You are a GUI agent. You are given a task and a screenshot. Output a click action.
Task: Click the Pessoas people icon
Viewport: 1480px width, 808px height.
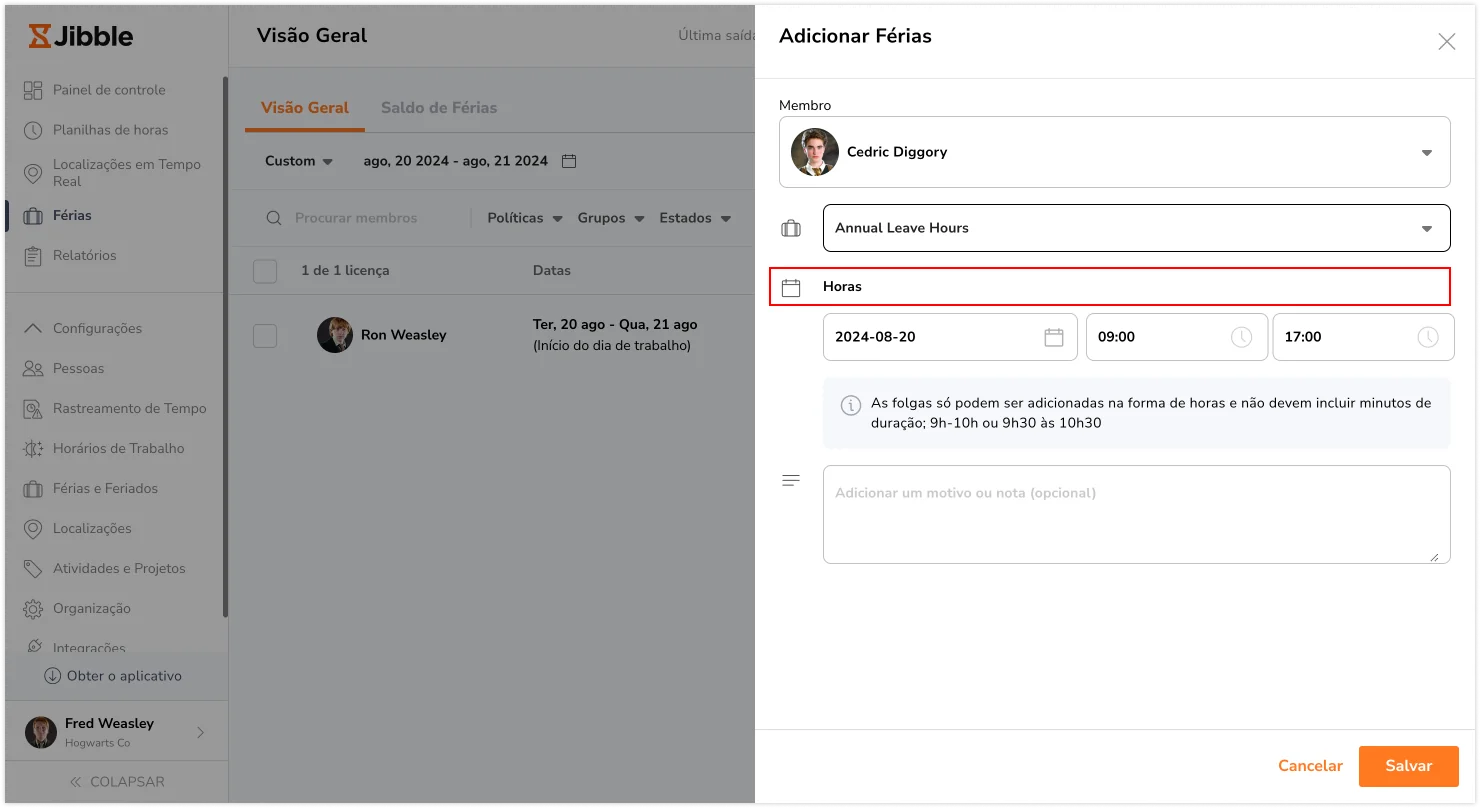[x=33, y=368]
